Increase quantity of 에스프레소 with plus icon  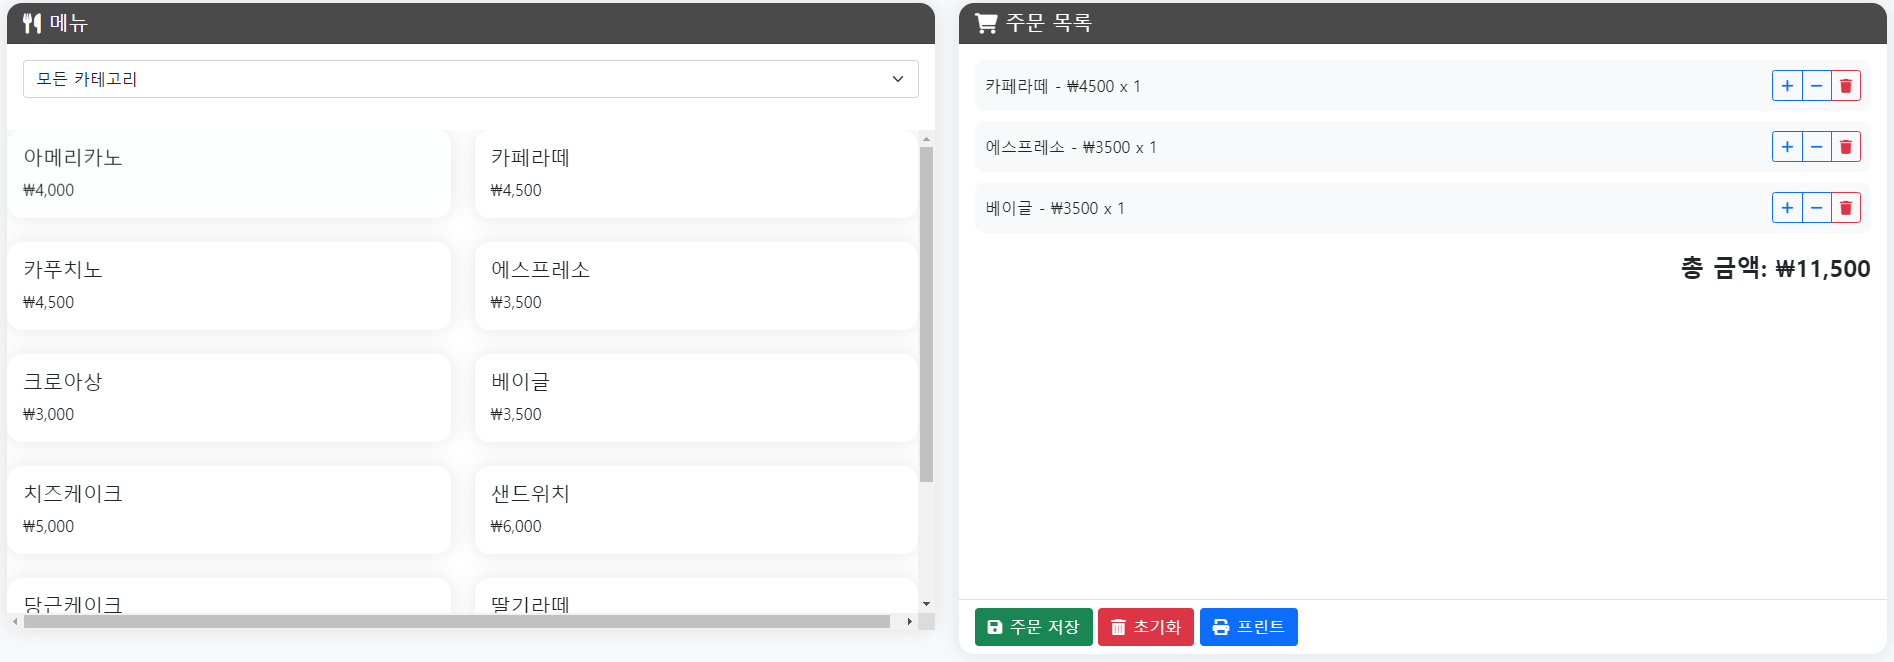tap(1787, 147)
